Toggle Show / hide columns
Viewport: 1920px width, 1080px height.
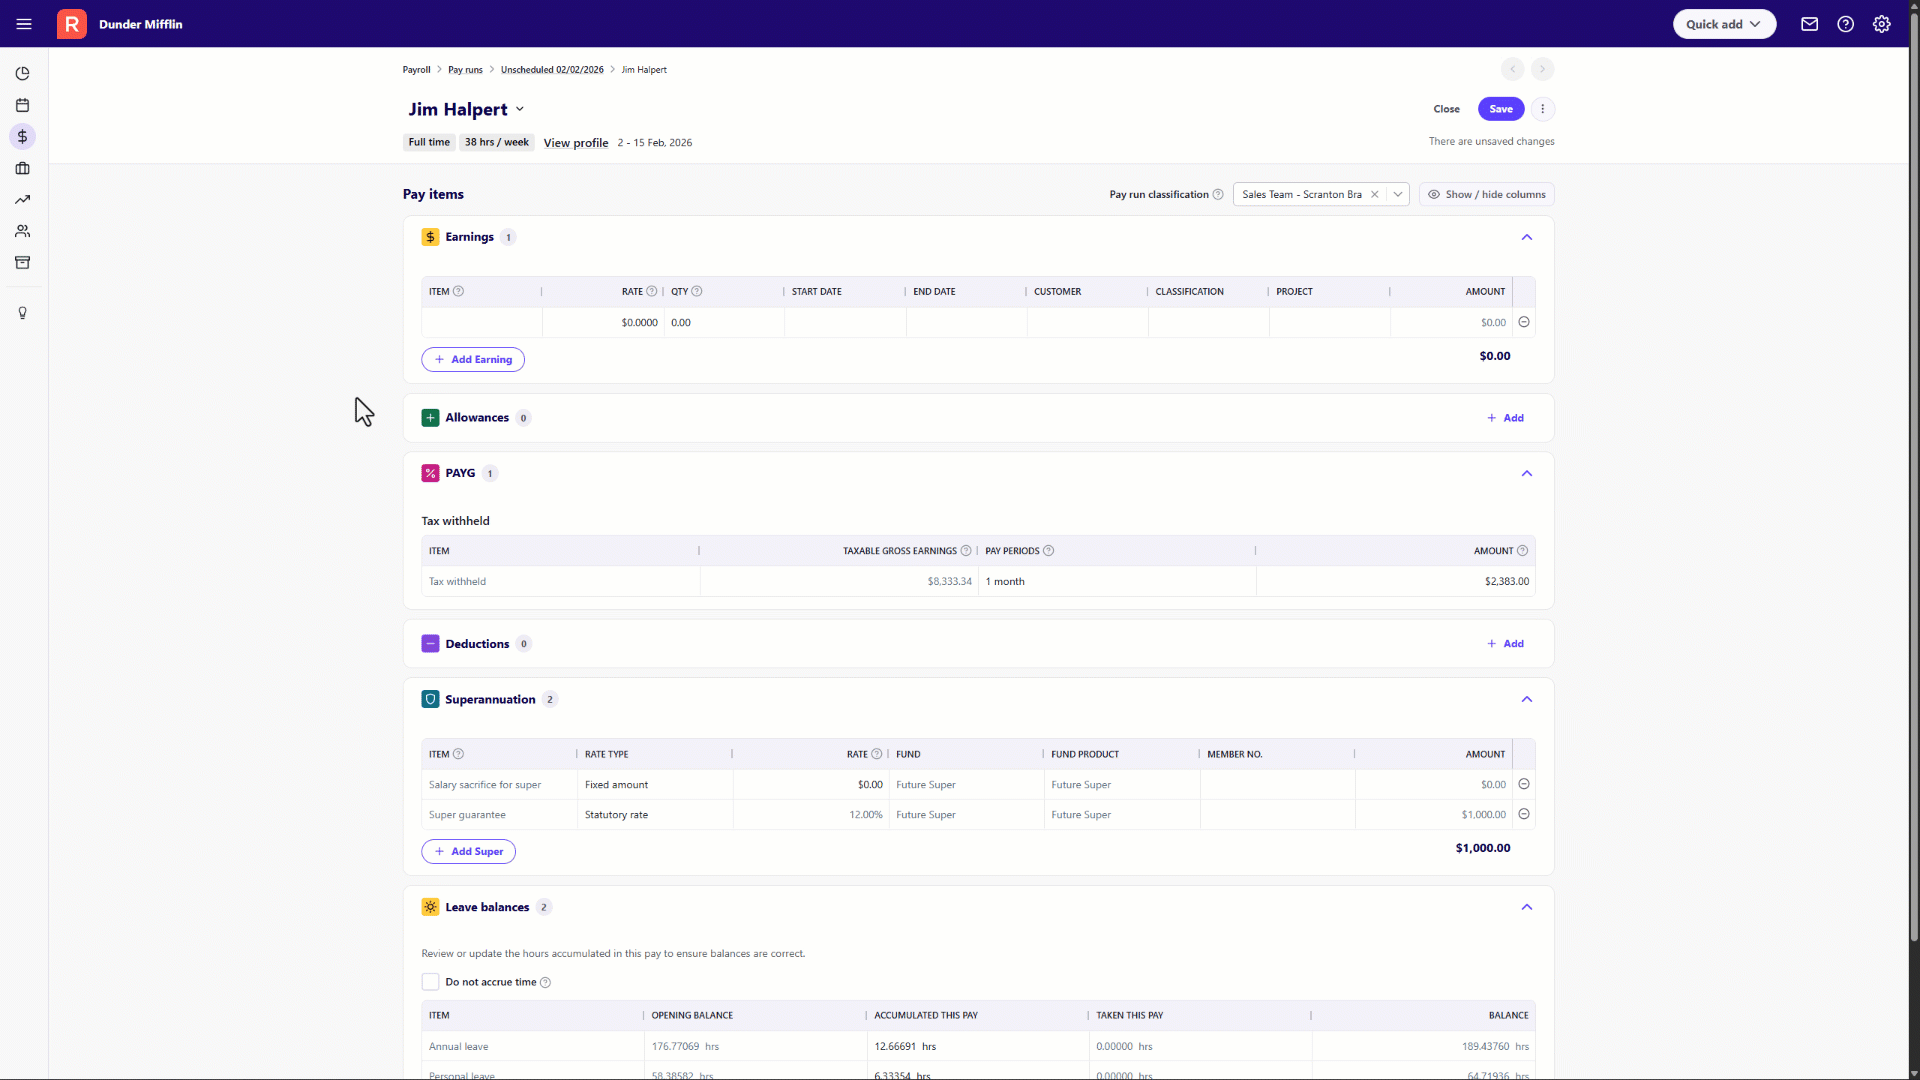coord(1486,194)
